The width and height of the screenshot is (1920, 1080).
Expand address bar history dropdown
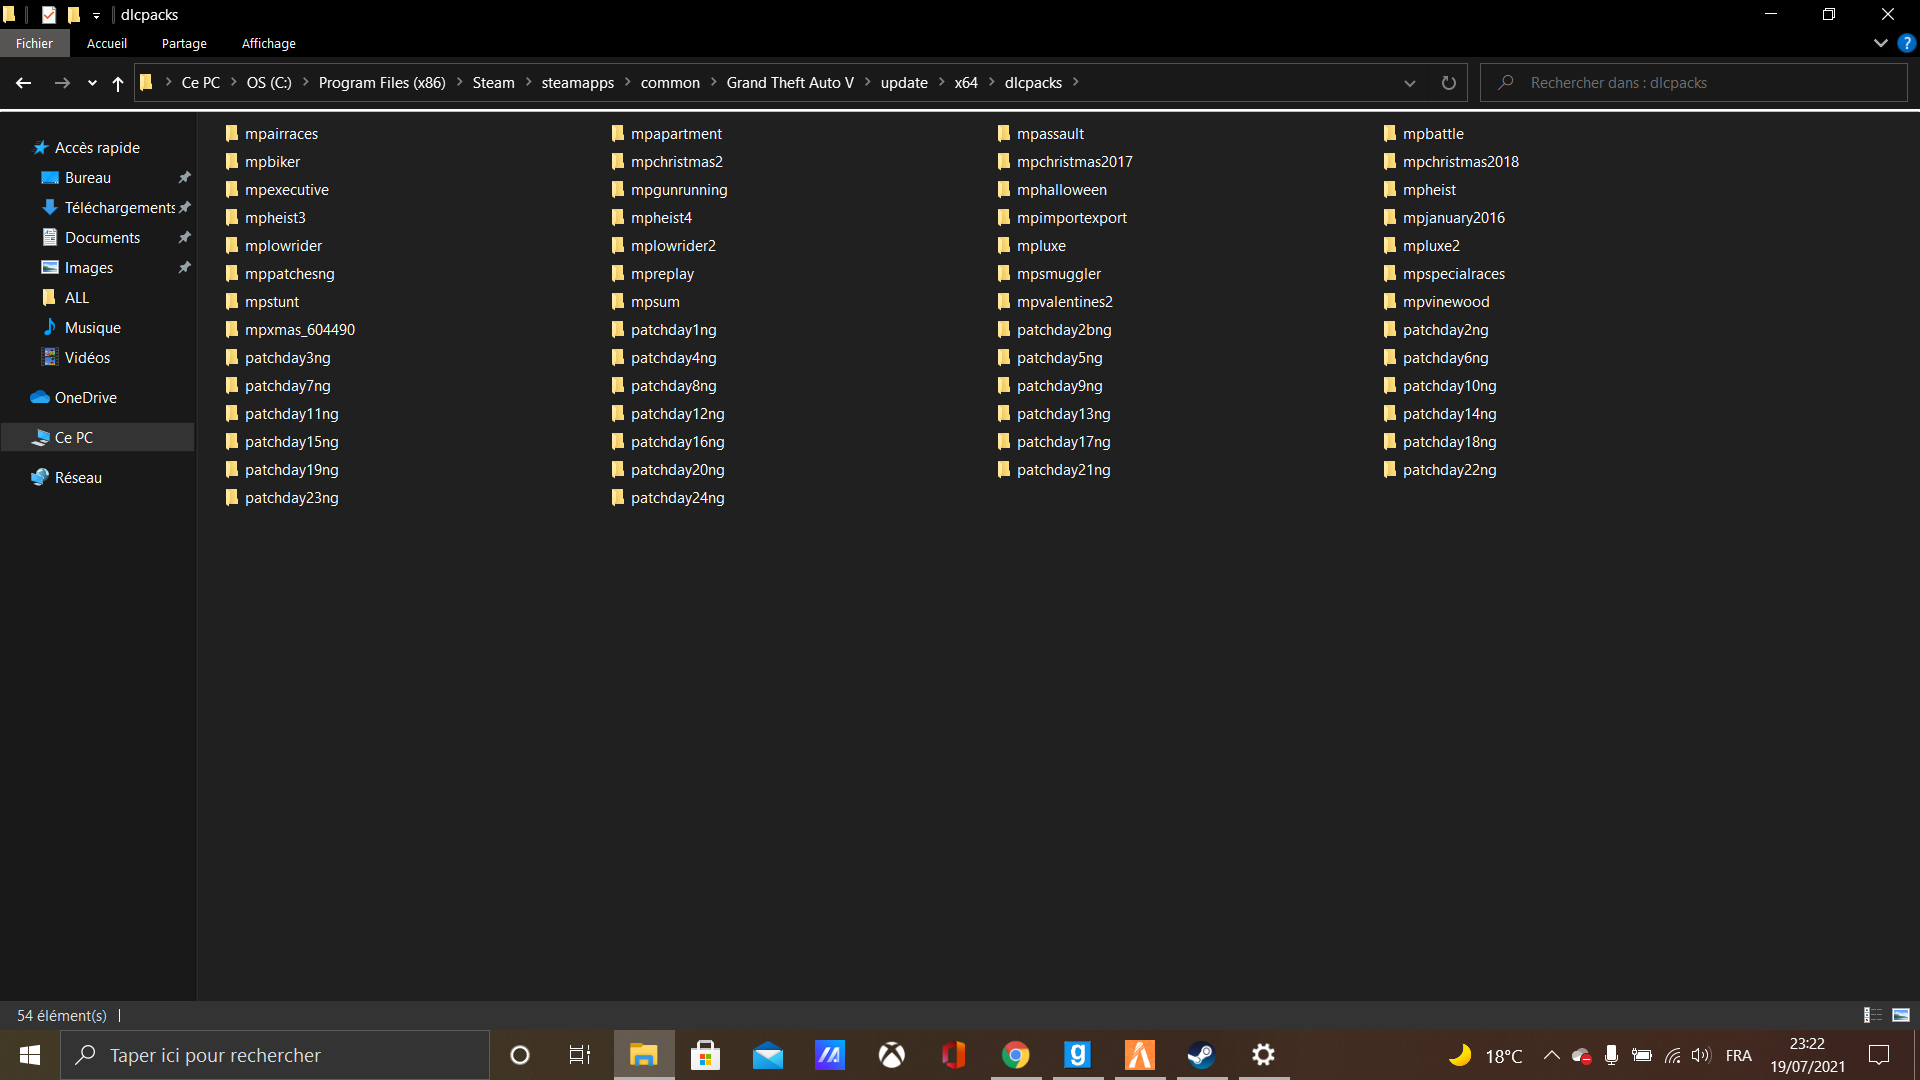click(1409, 83)
